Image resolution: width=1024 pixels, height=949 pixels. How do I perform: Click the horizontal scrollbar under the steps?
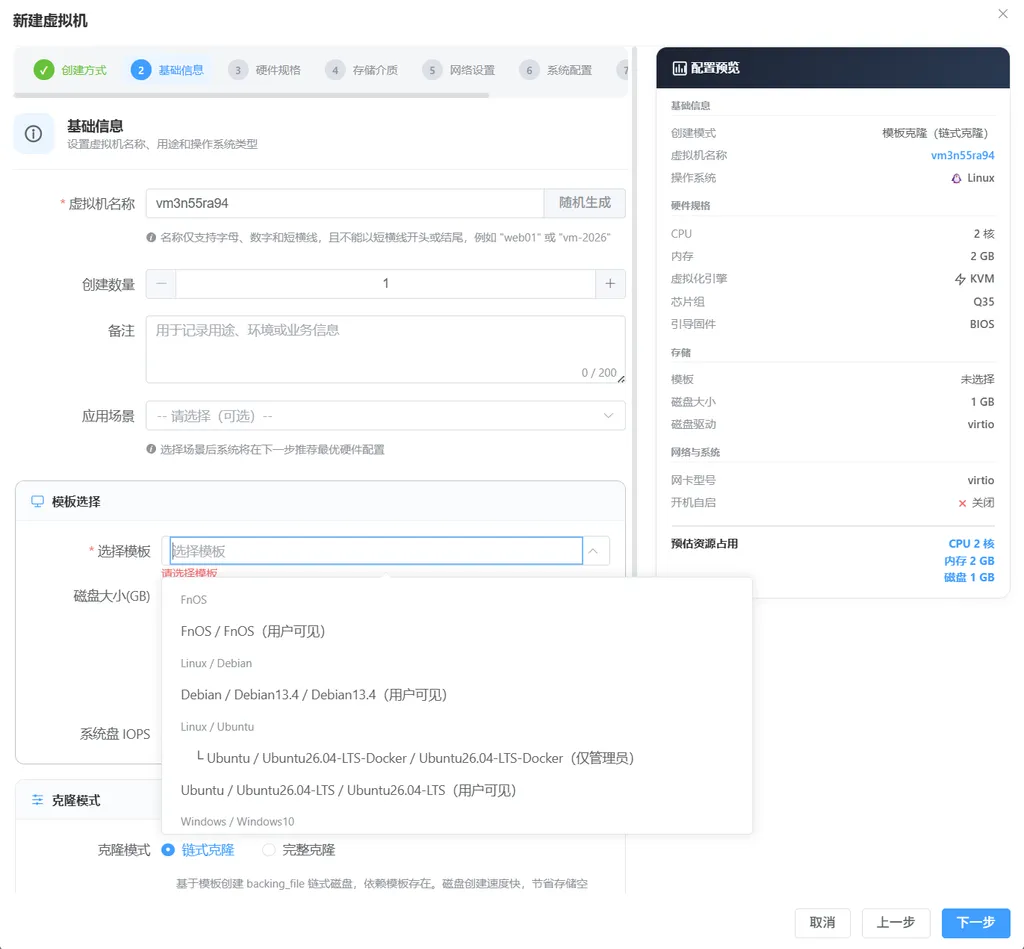pos(251,95)
